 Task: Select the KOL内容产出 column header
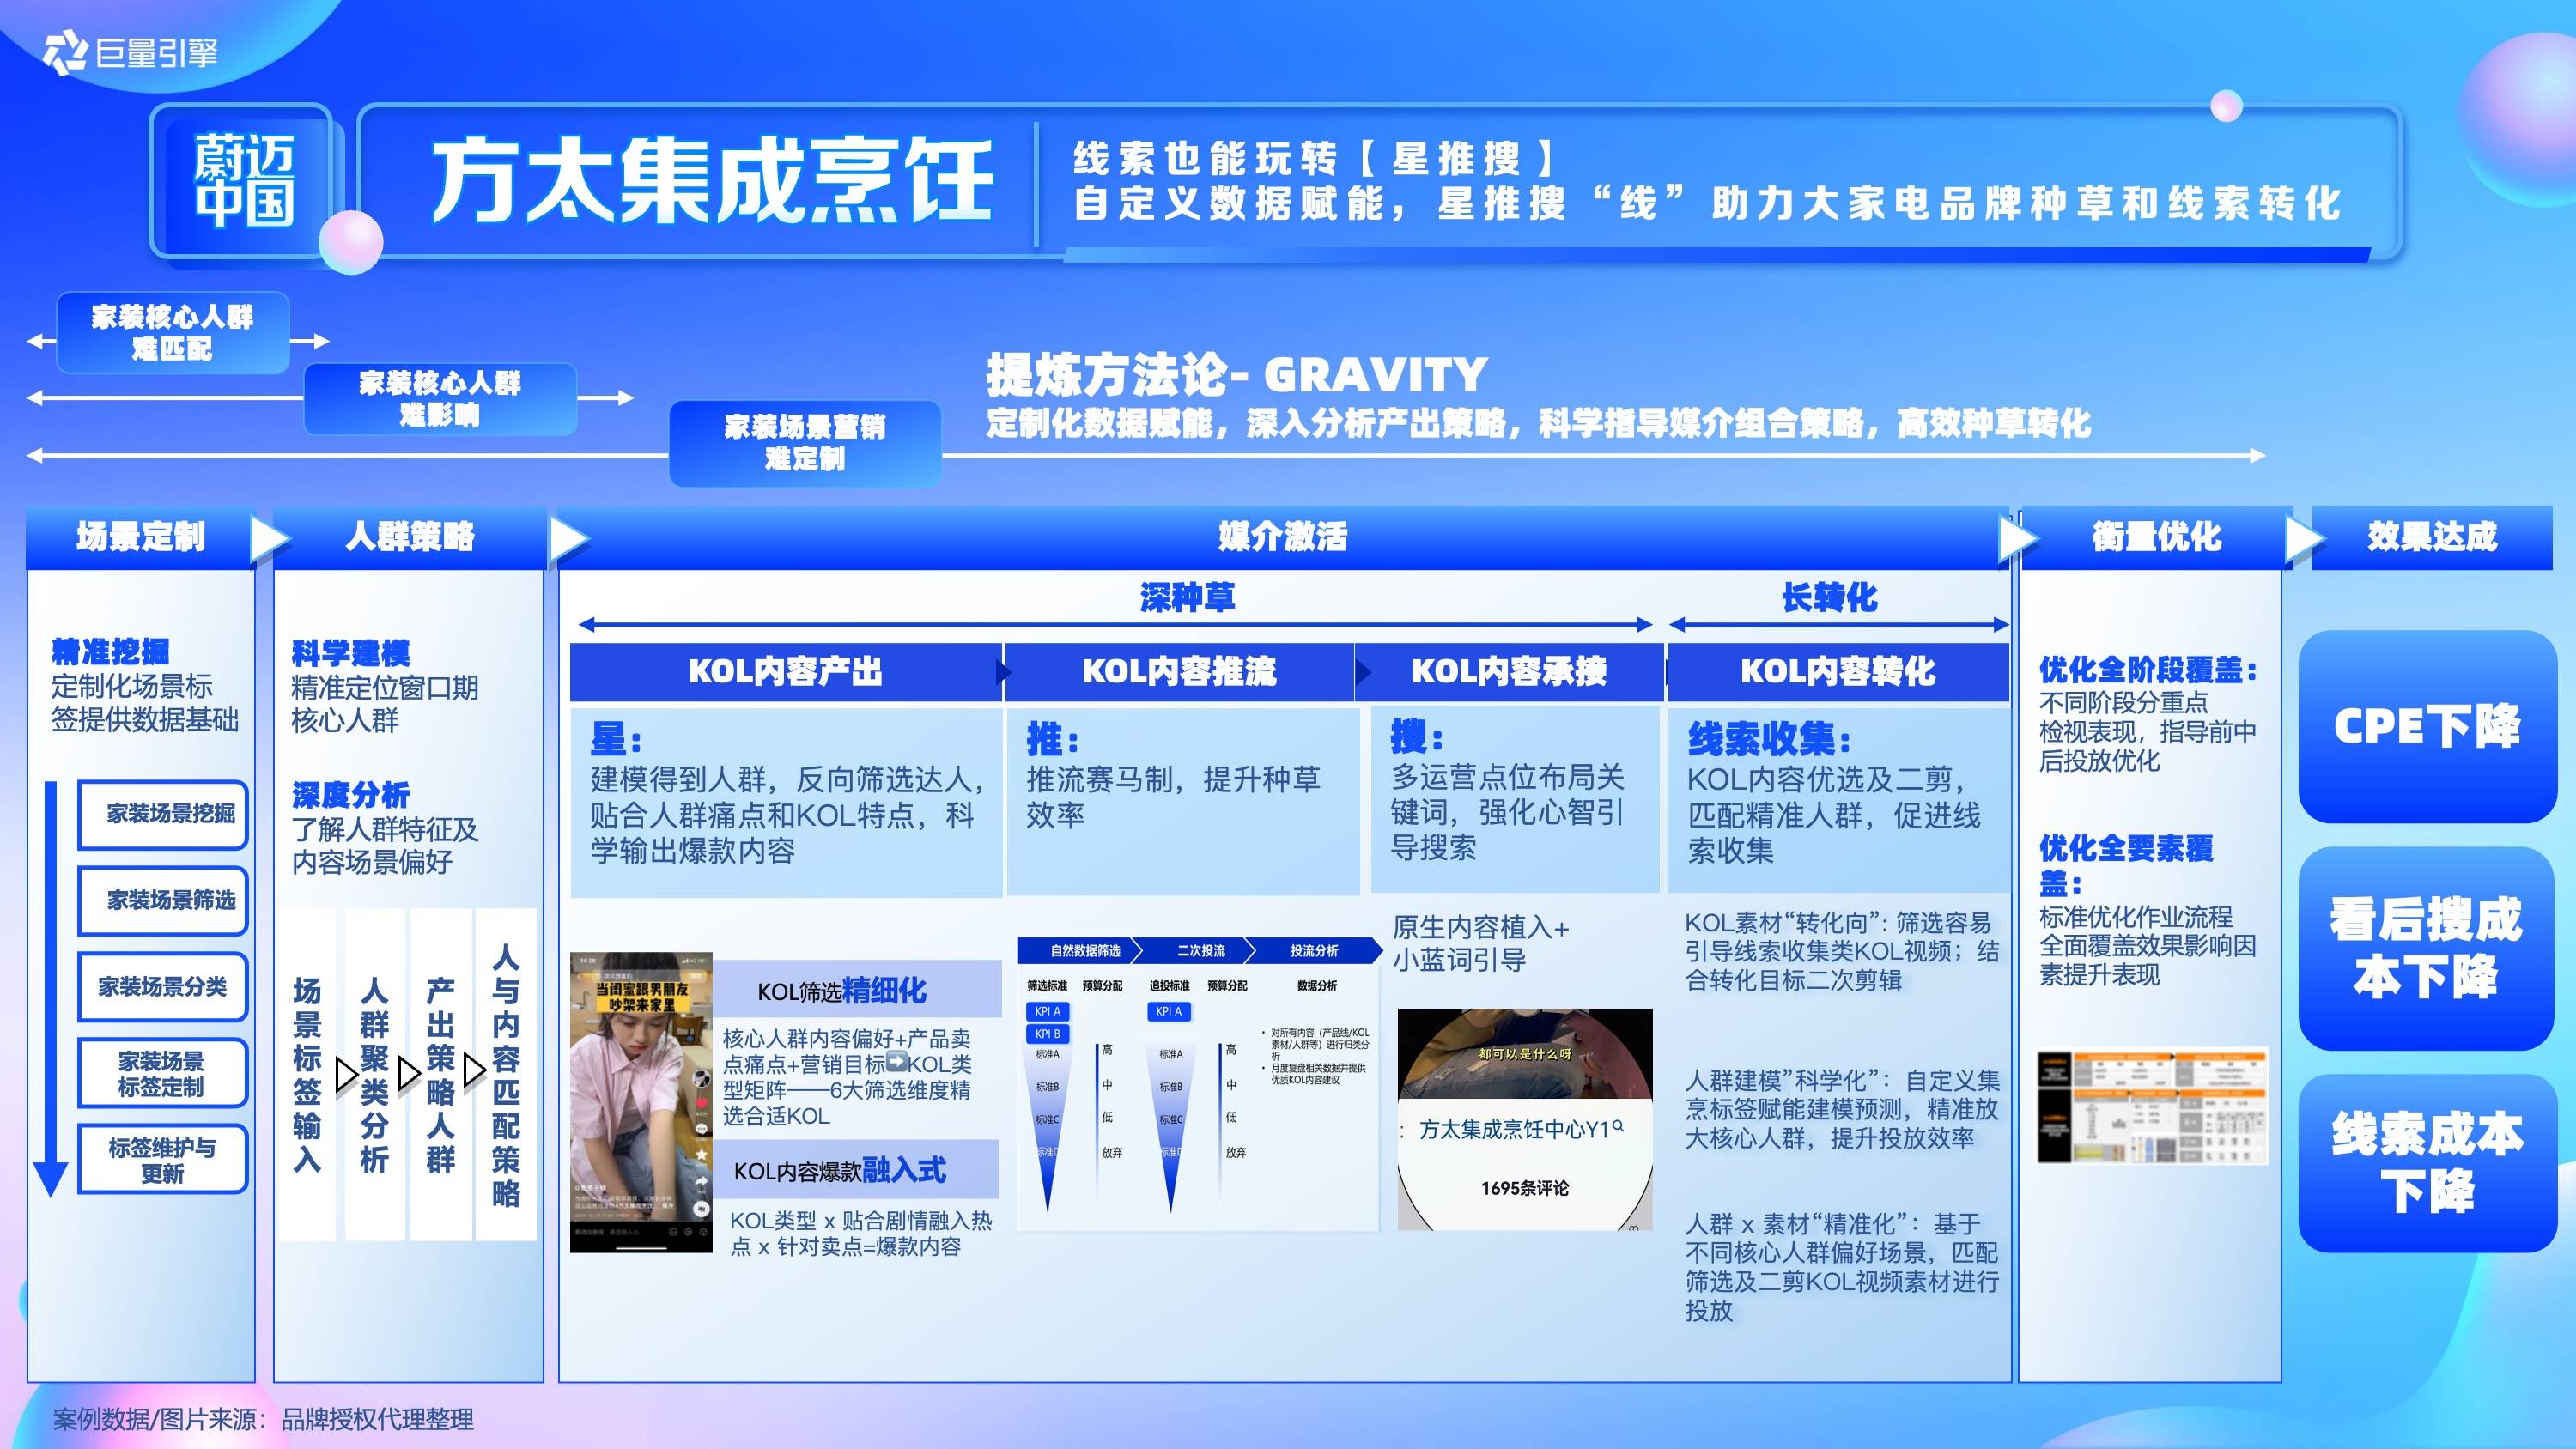785,672
